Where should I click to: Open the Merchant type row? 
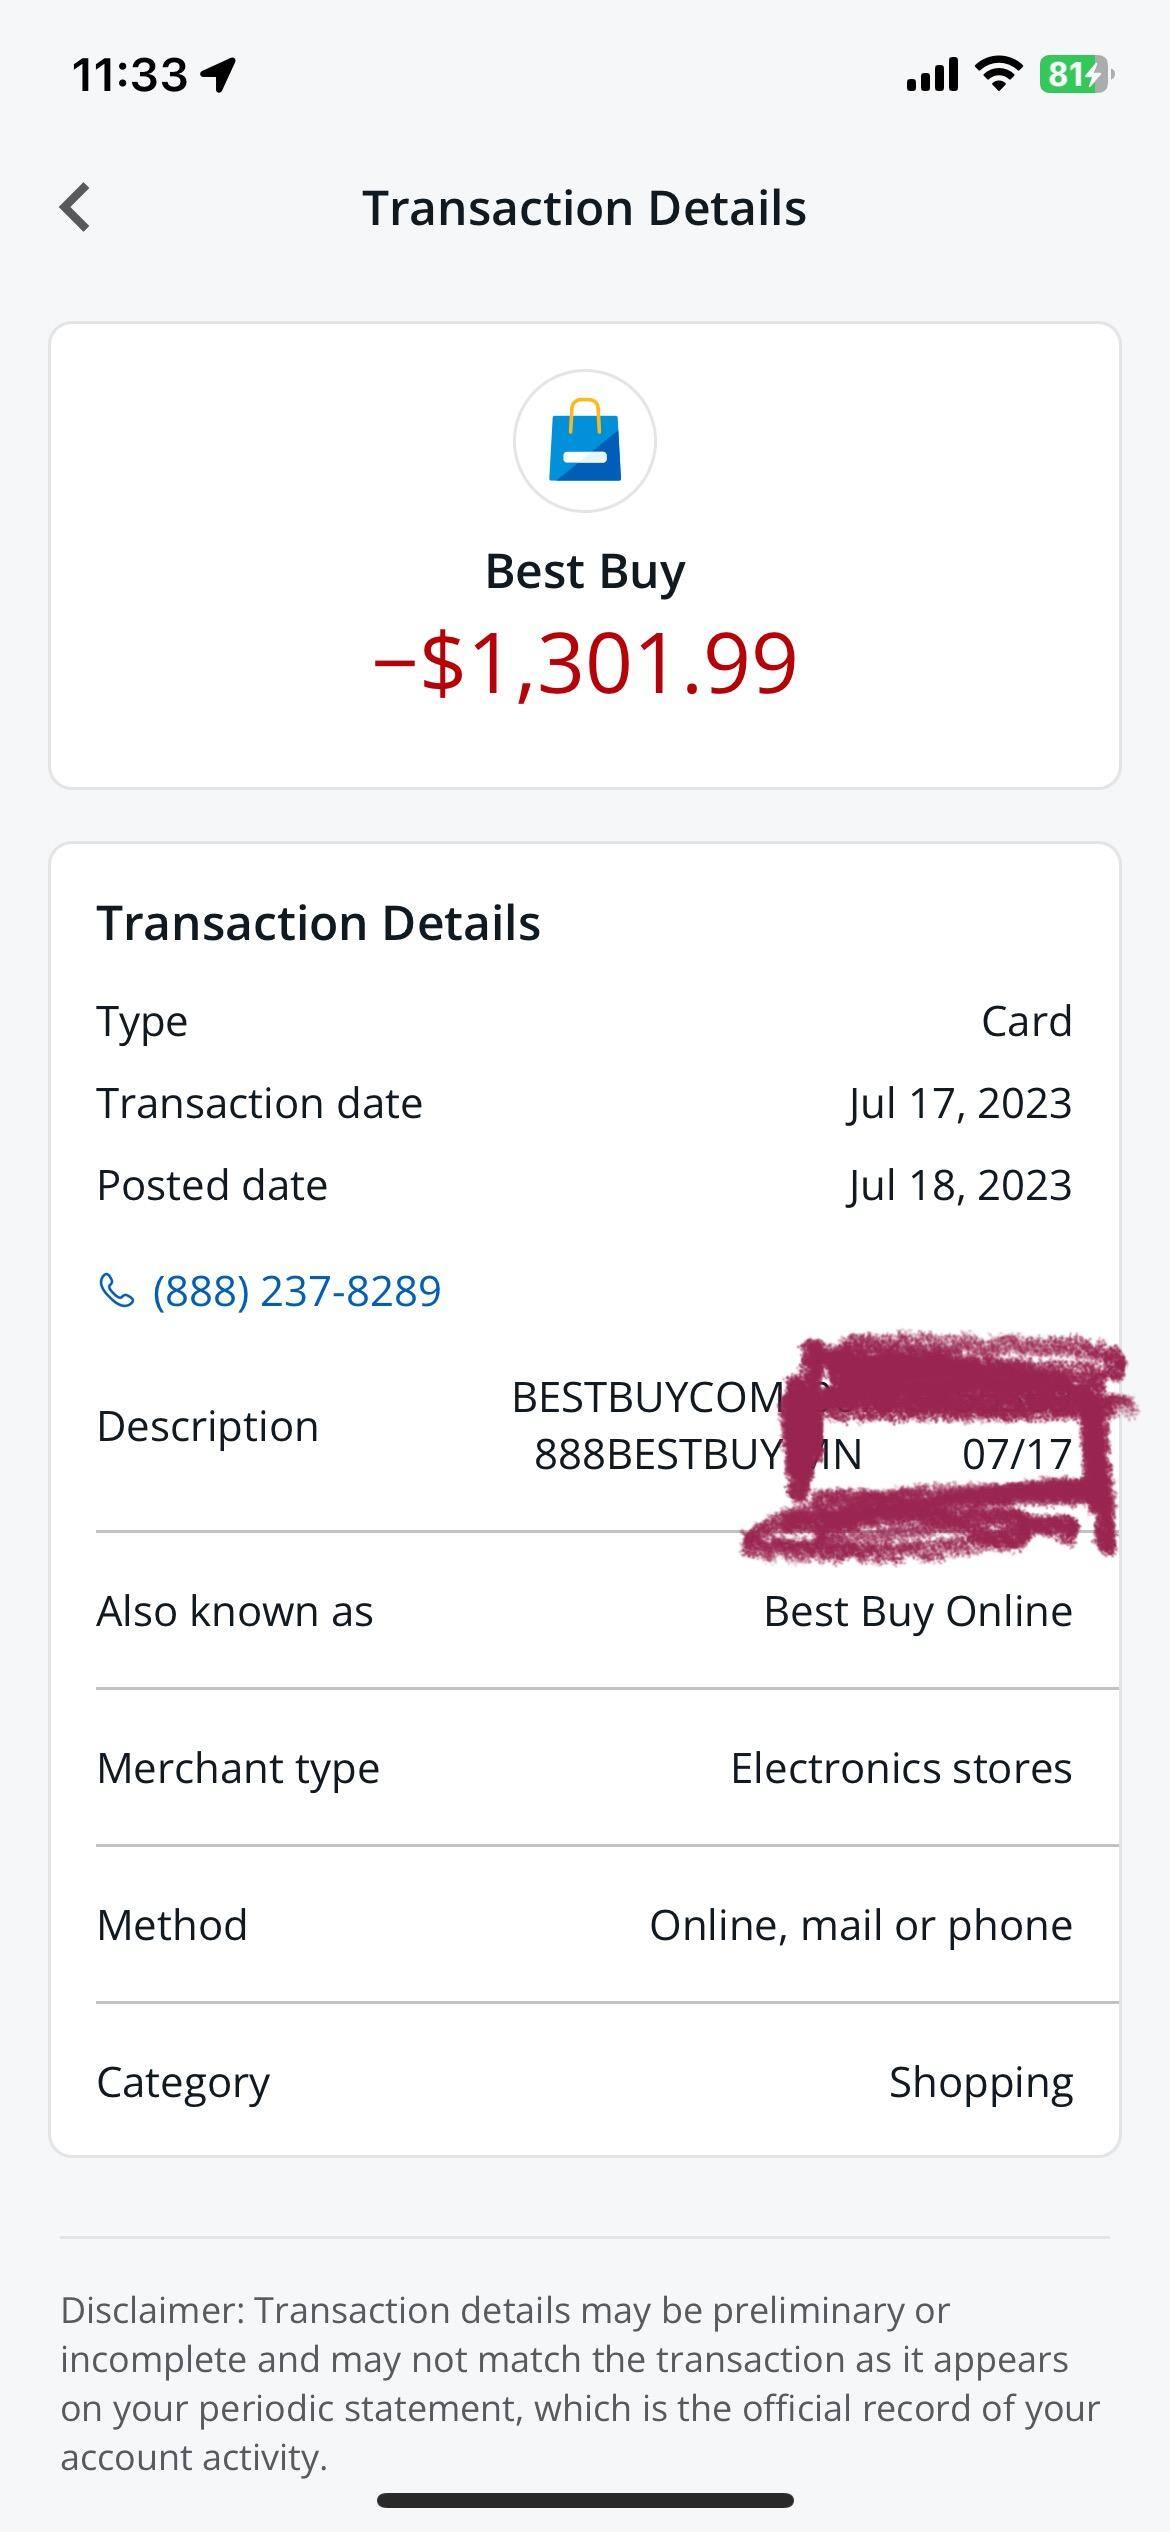pyautogui.click(x=585, y=1768)
